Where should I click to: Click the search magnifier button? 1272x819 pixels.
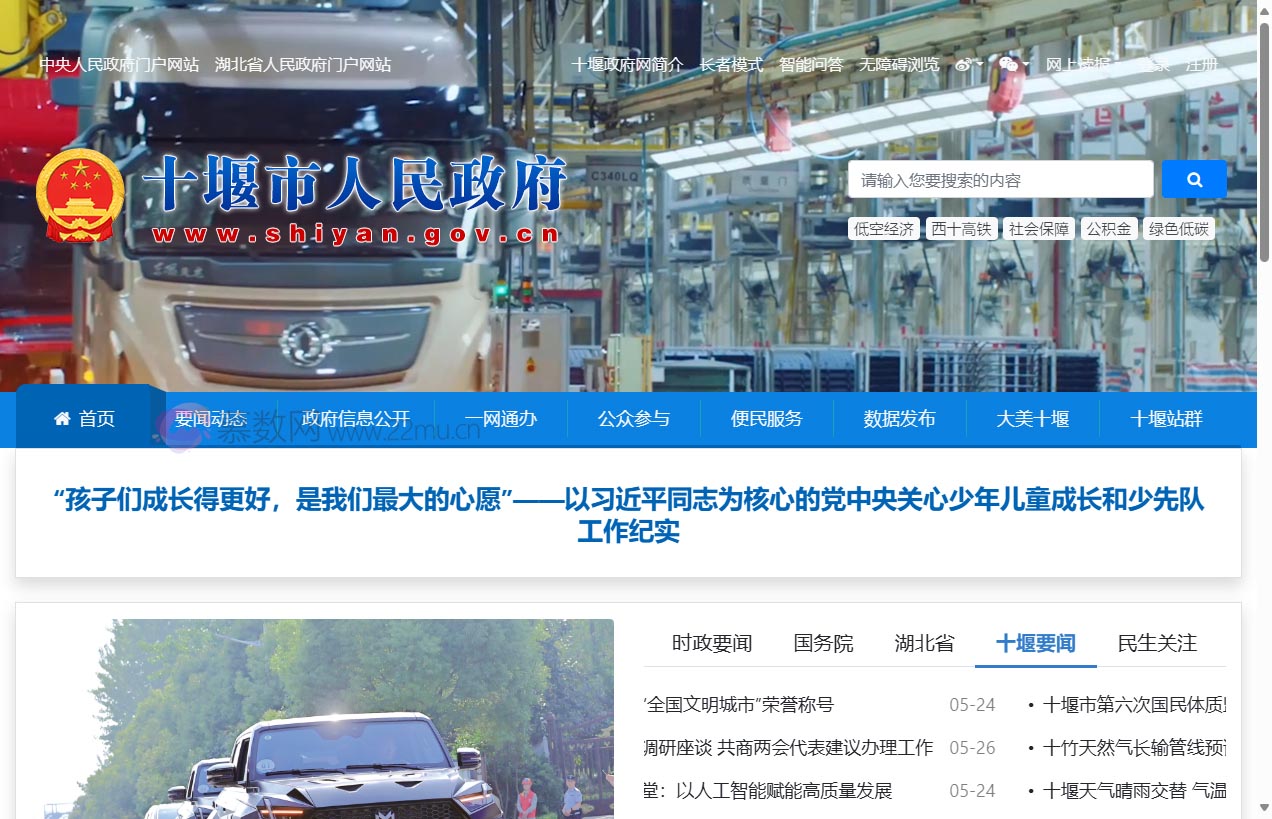coord(1194,179)
